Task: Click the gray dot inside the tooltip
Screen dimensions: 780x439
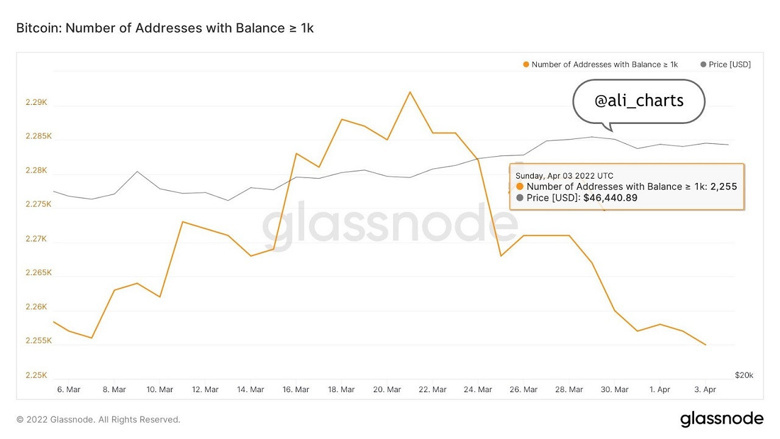Action: [518, 198]
